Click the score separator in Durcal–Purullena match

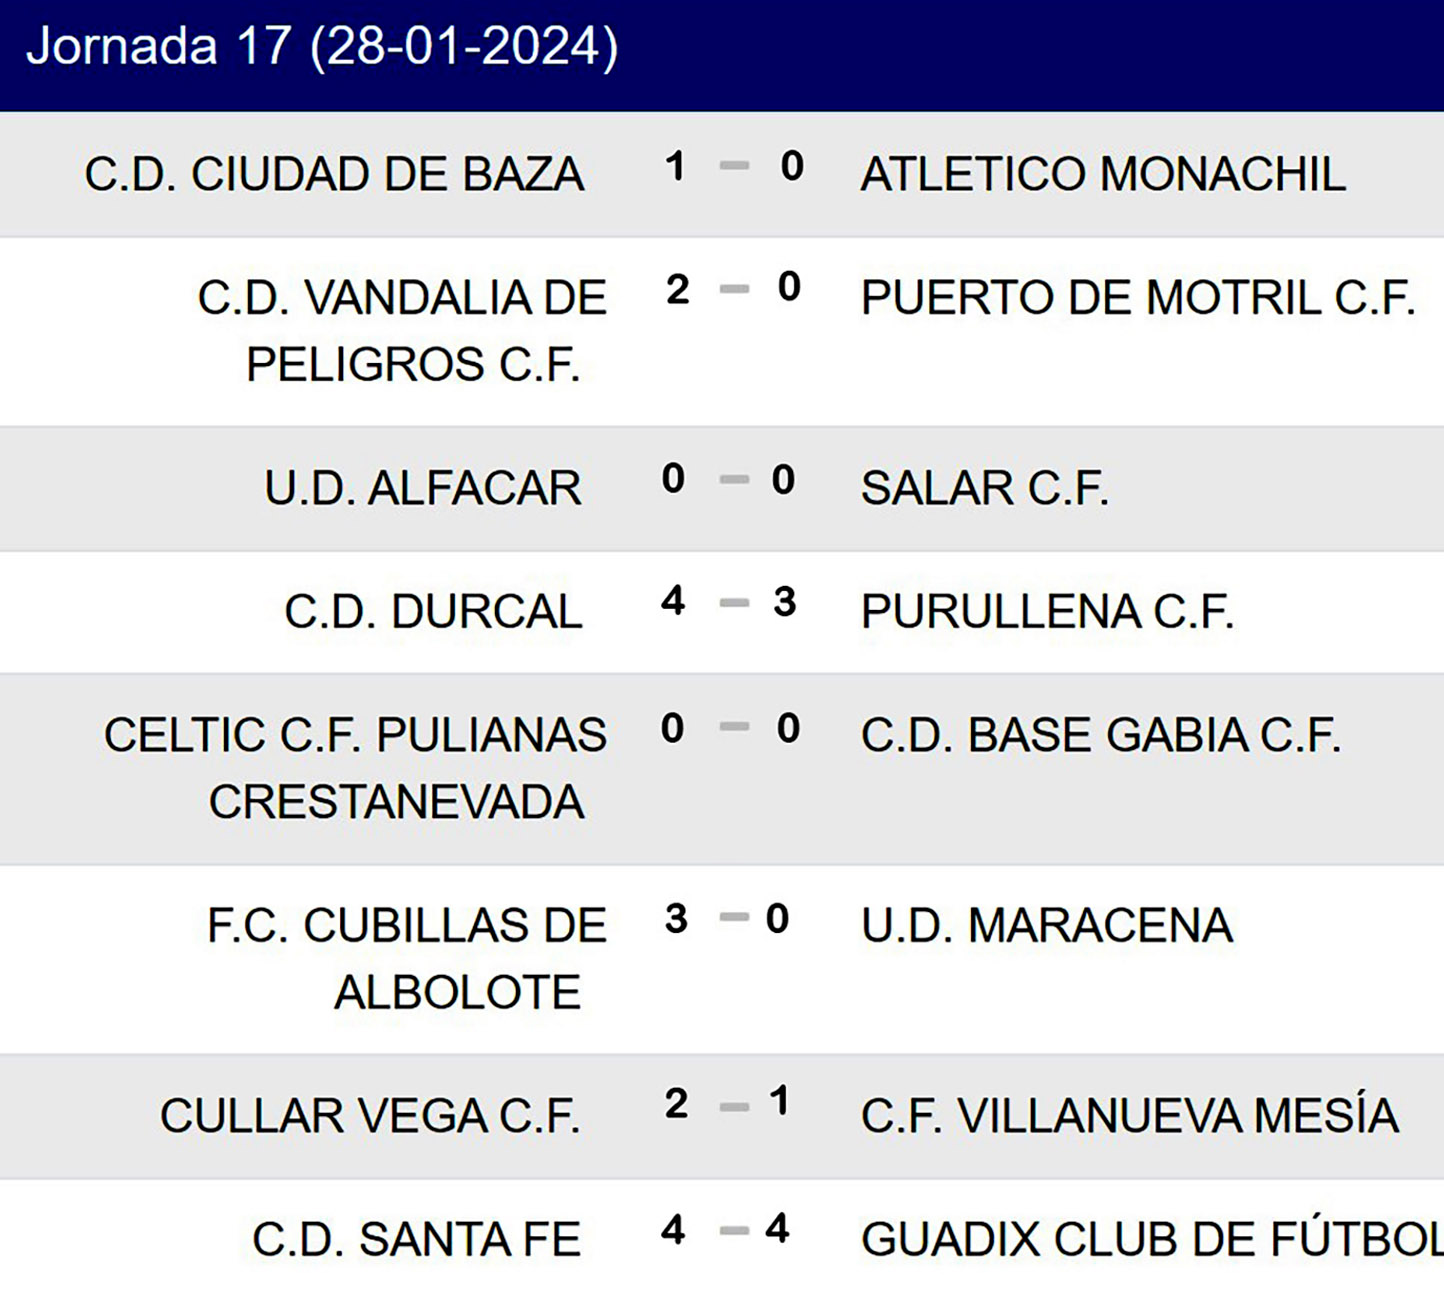click(x=734, y=603)
